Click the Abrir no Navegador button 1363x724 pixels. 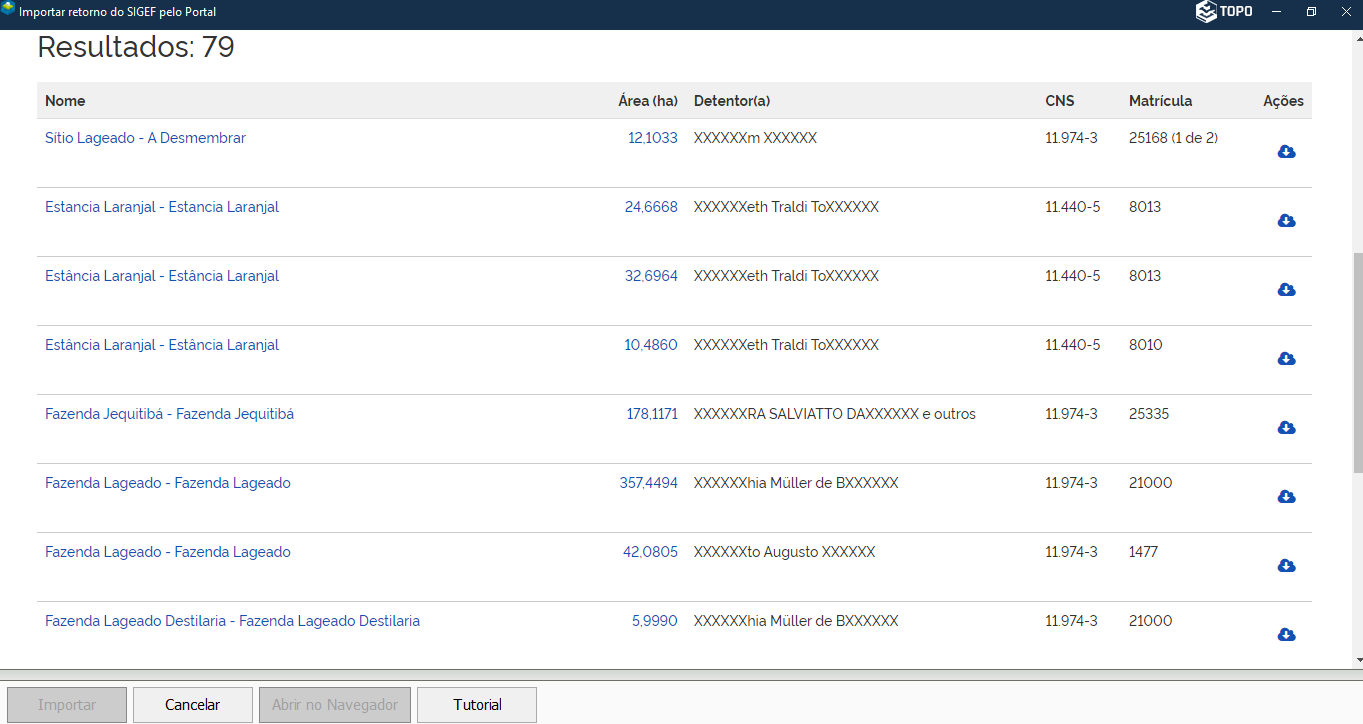click(335, 705)
